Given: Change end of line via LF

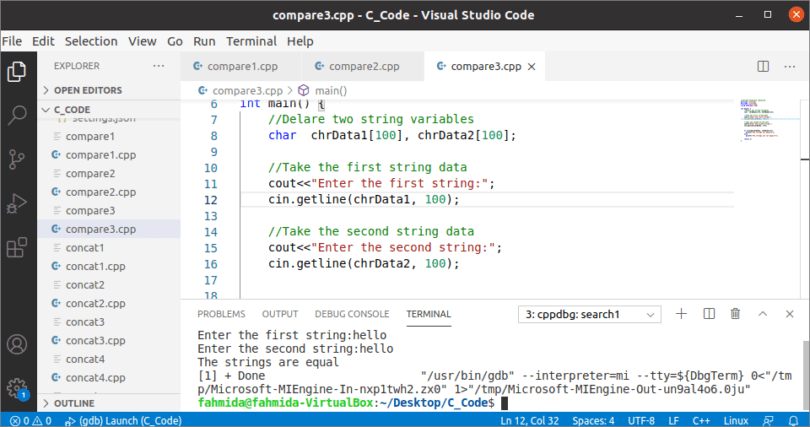Looking at the screenshot, I should coord(674,421).
